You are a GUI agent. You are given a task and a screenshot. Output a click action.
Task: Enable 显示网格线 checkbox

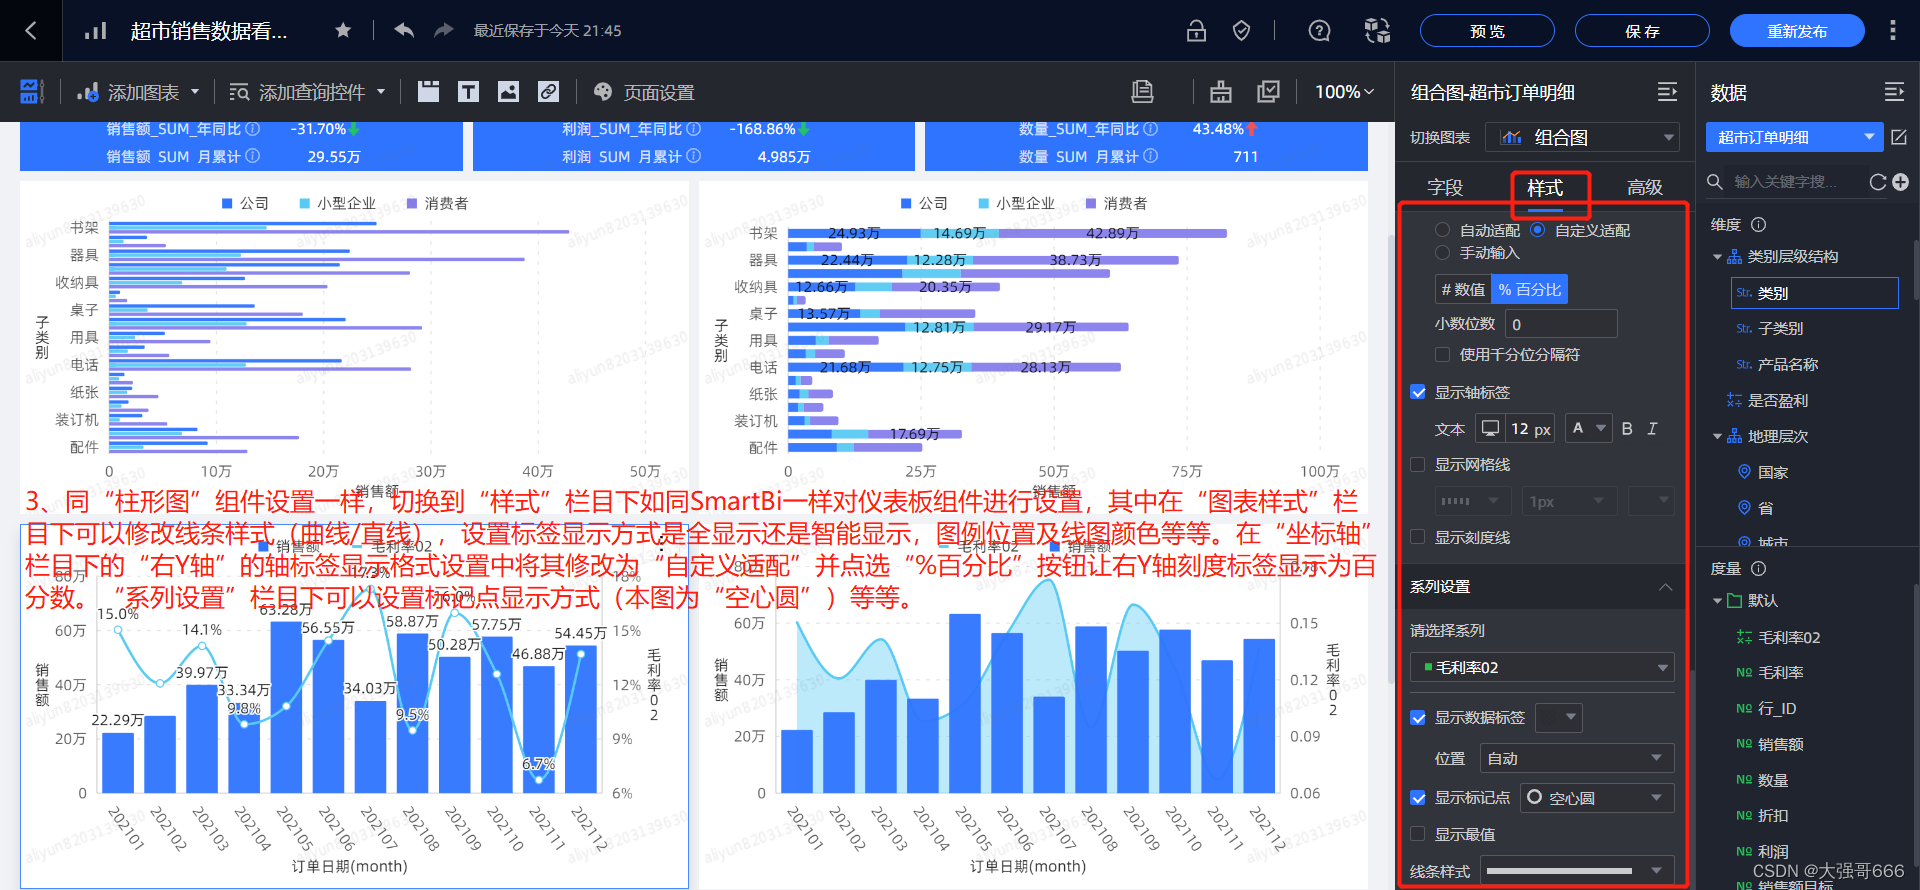point(1417,464)
